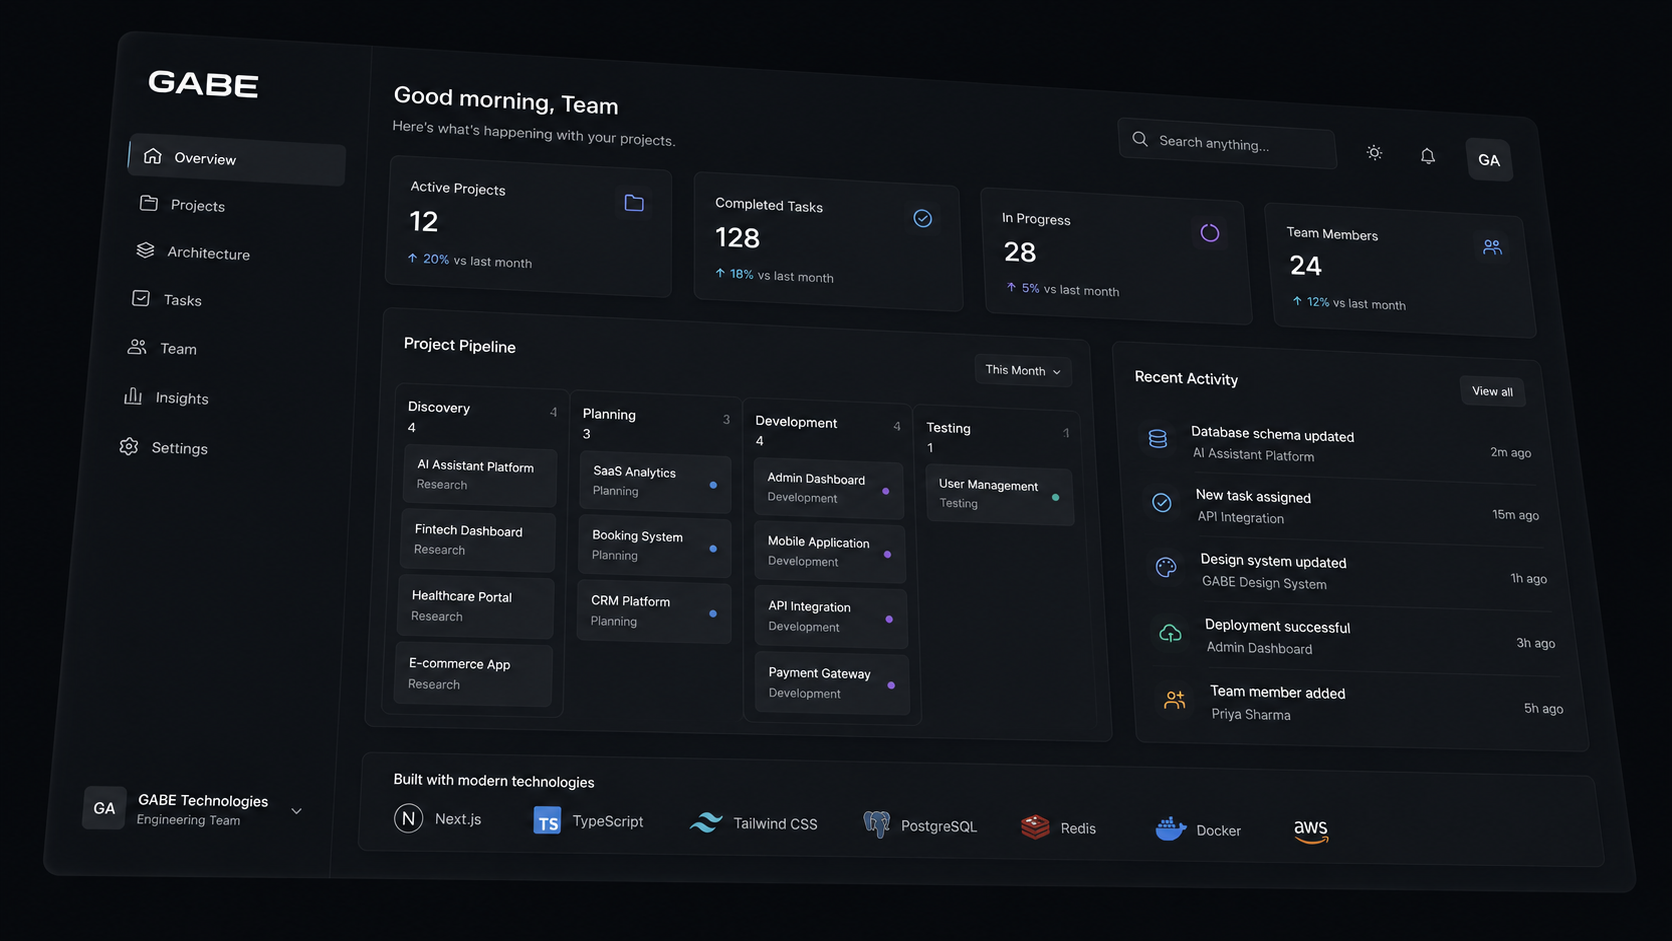The image size is (1672, 941).
Task: Click the blue status dot on SaaS Analytics
Action: pyautogui.click(x=713, y=485)
